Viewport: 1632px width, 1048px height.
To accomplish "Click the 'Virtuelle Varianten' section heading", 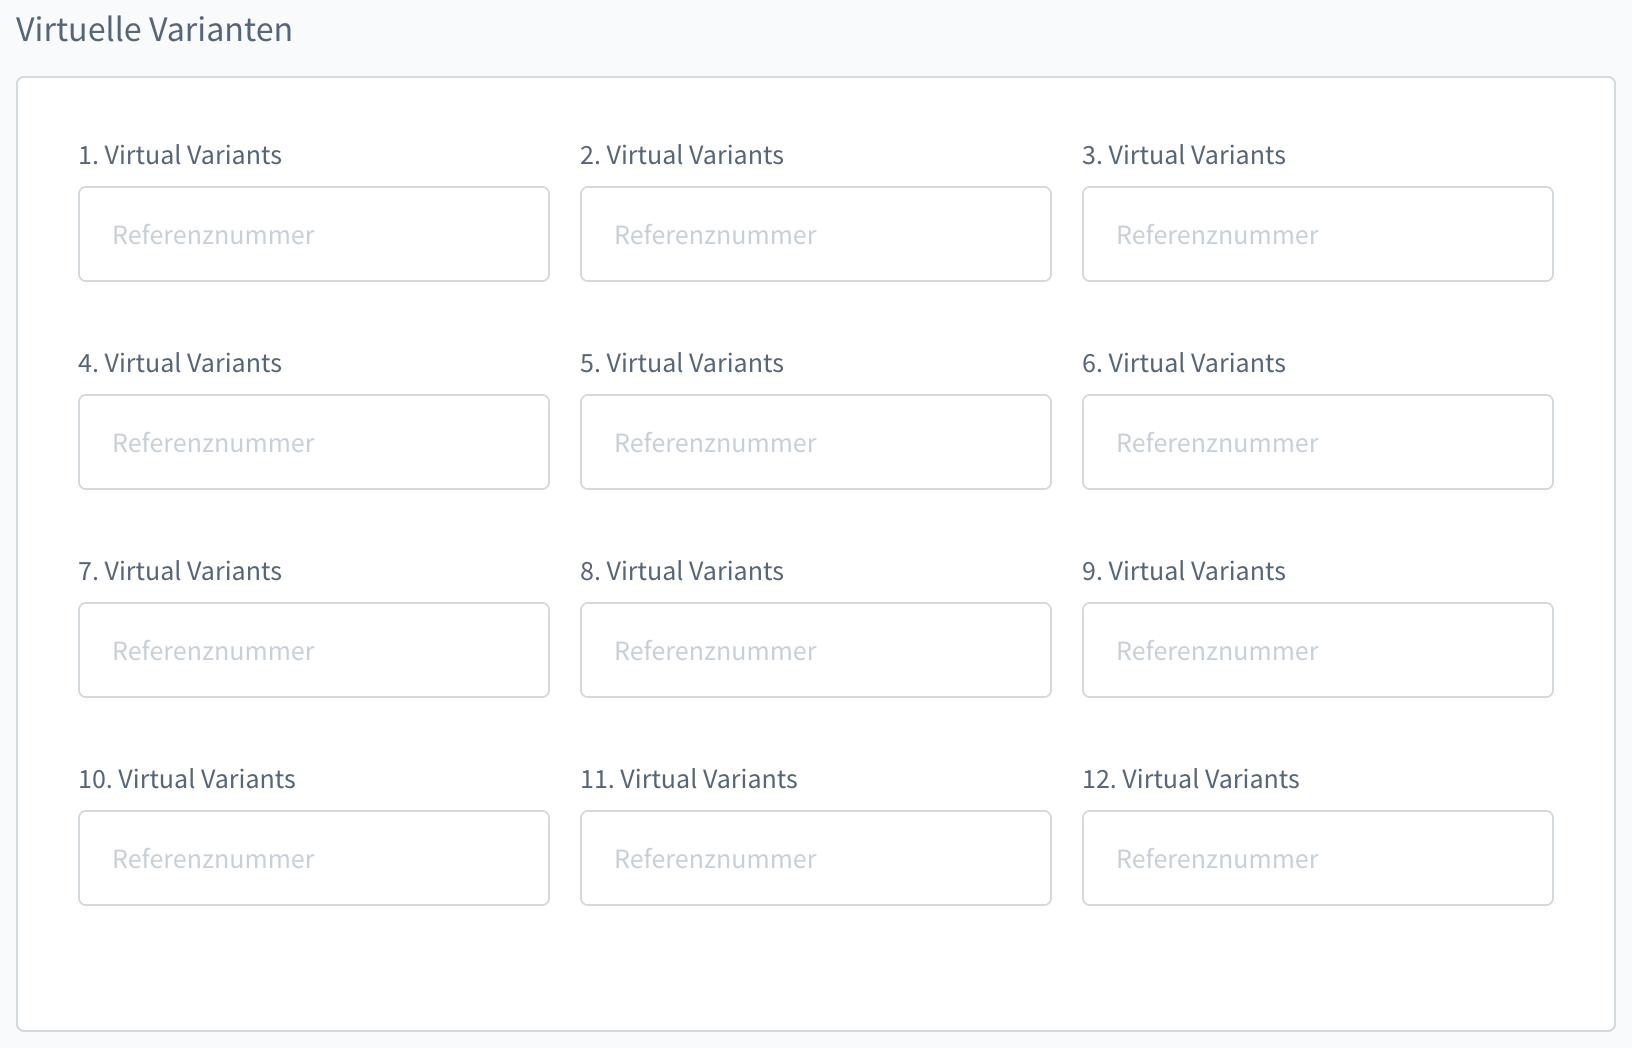I will pos(154,29).
